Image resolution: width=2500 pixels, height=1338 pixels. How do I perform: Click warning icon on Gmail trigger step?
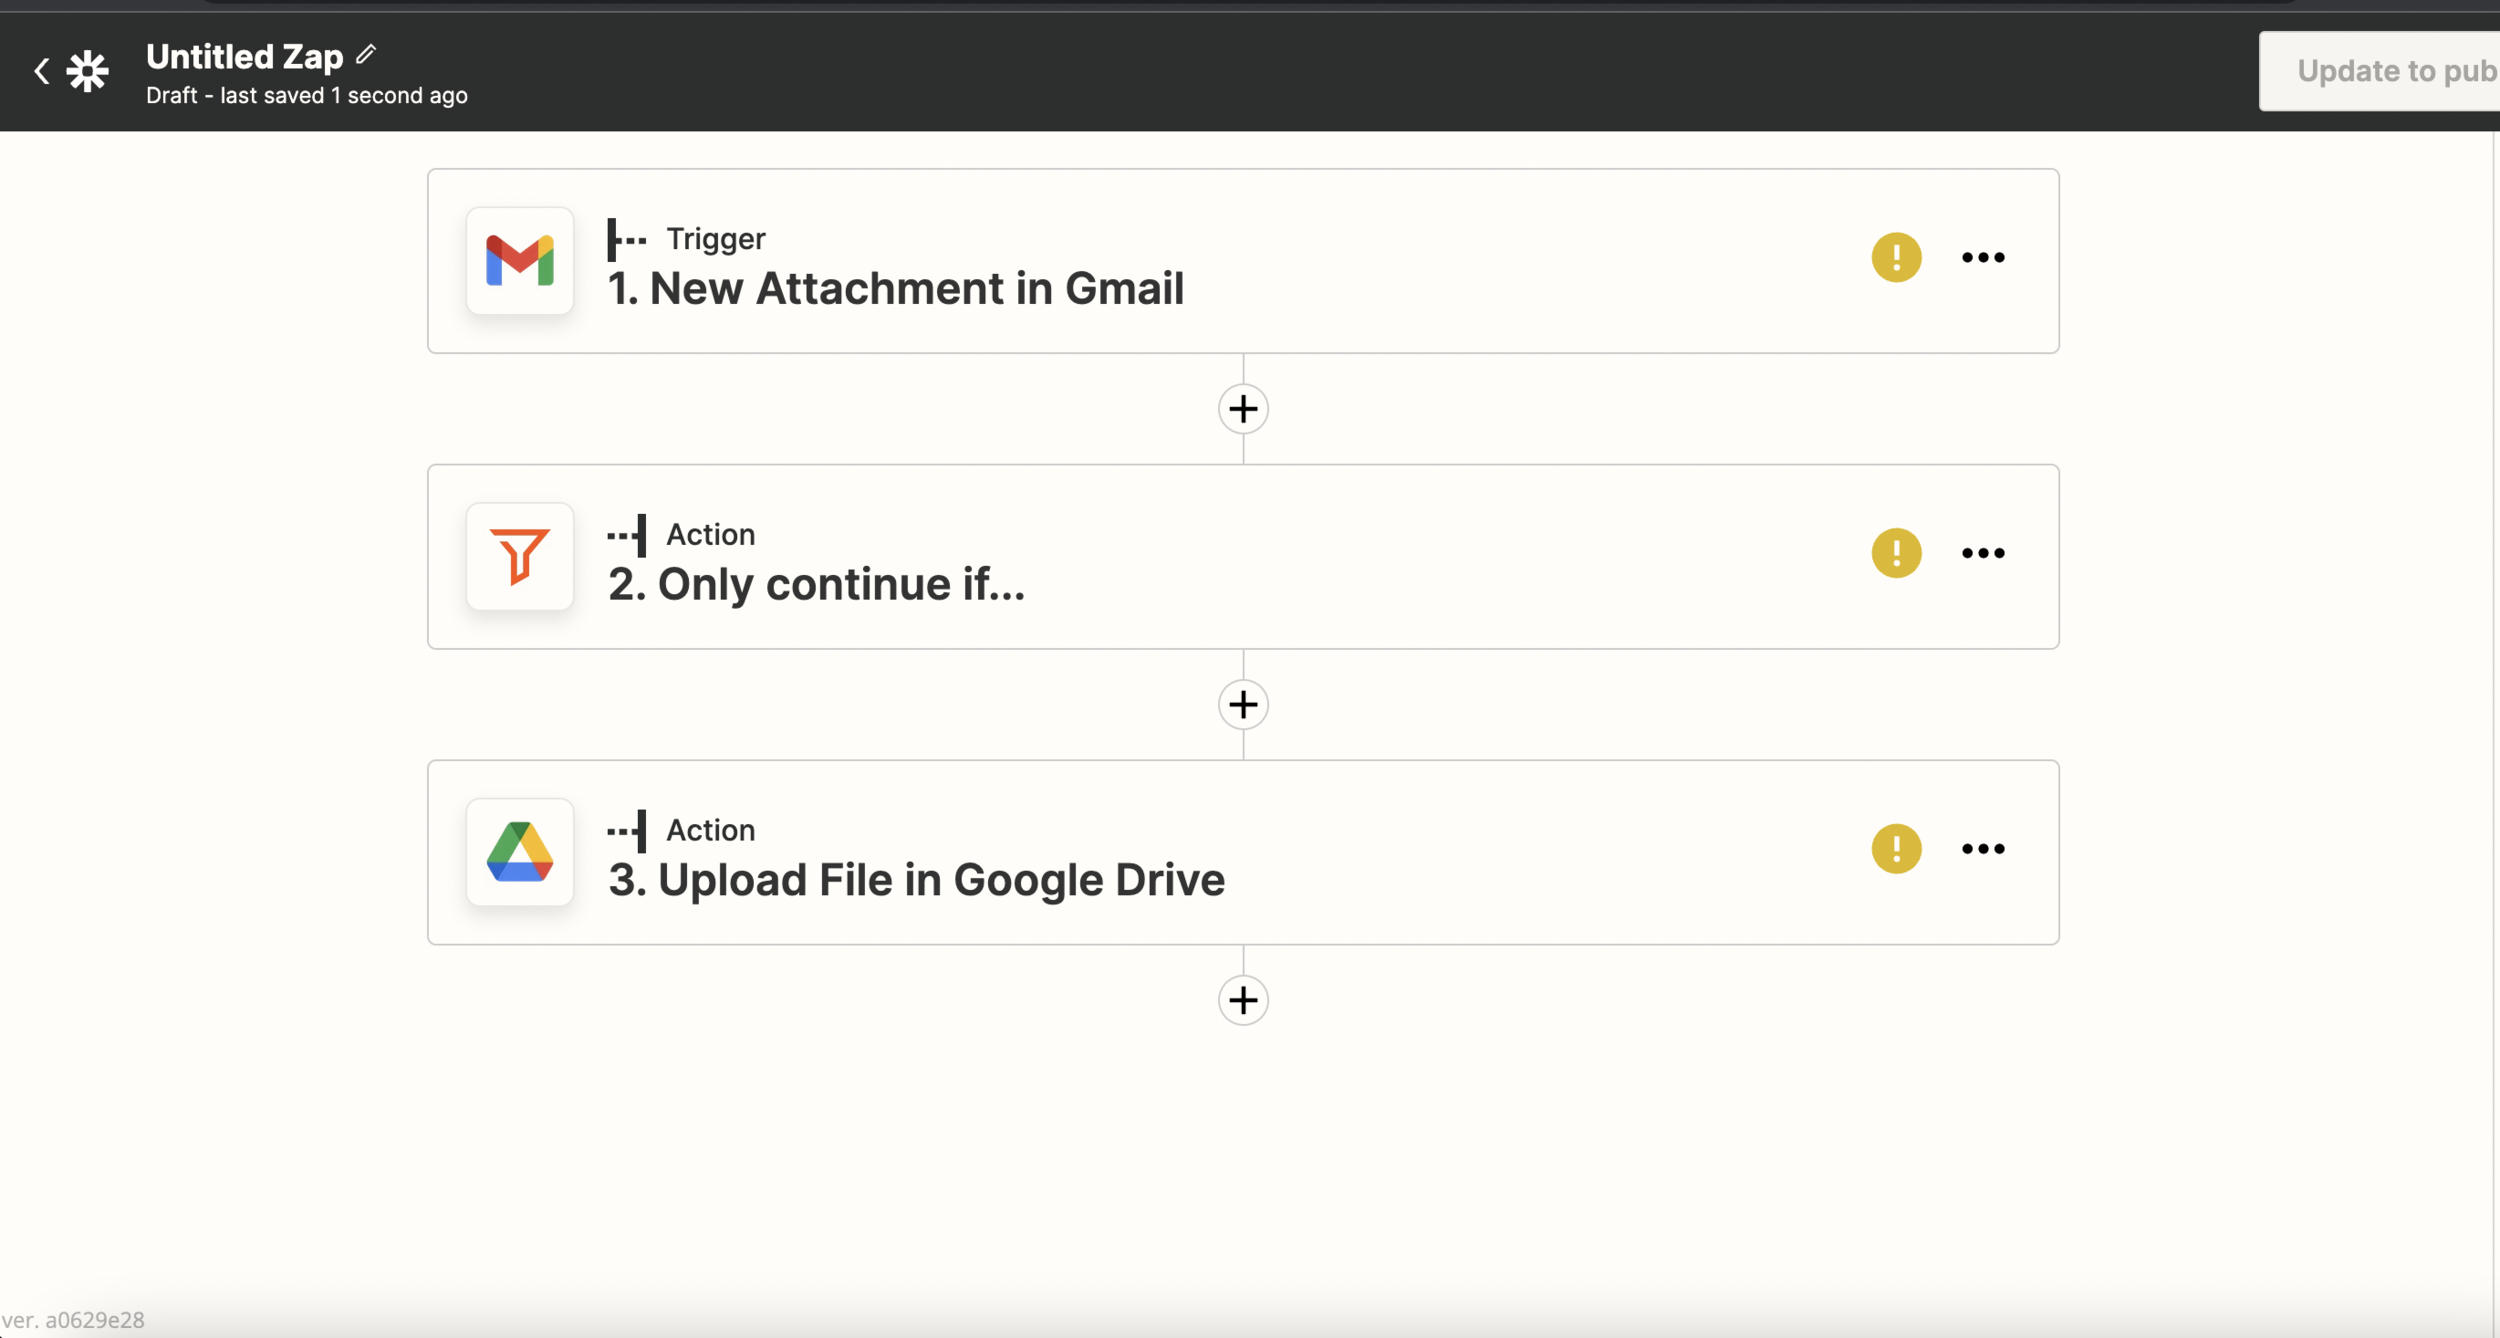pyautogui.click(x=1896, y=257)
